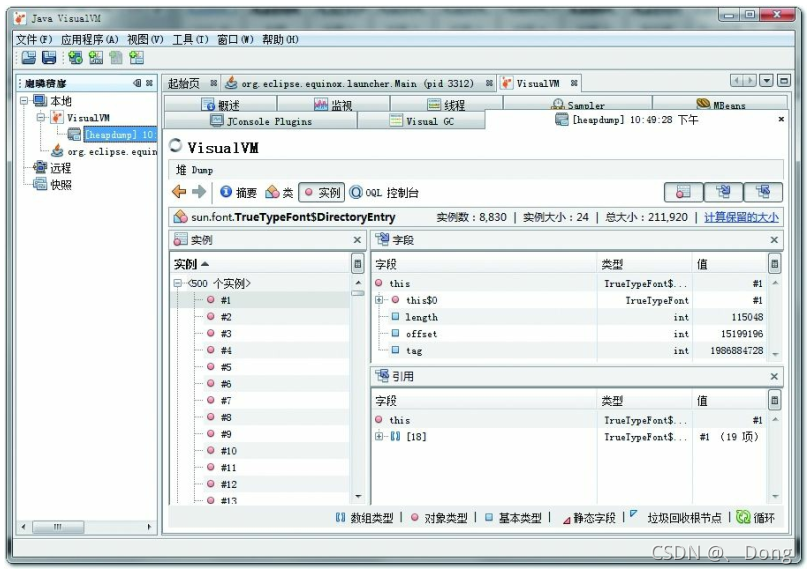The height and width of the screenshot is (574, 807).
Task: Open the 类 classes view
Action: click(279, 193)
